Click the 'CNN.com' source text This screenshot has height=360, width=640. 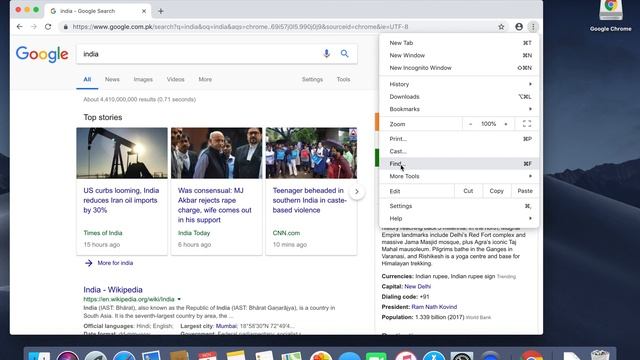tap(286, 233)
